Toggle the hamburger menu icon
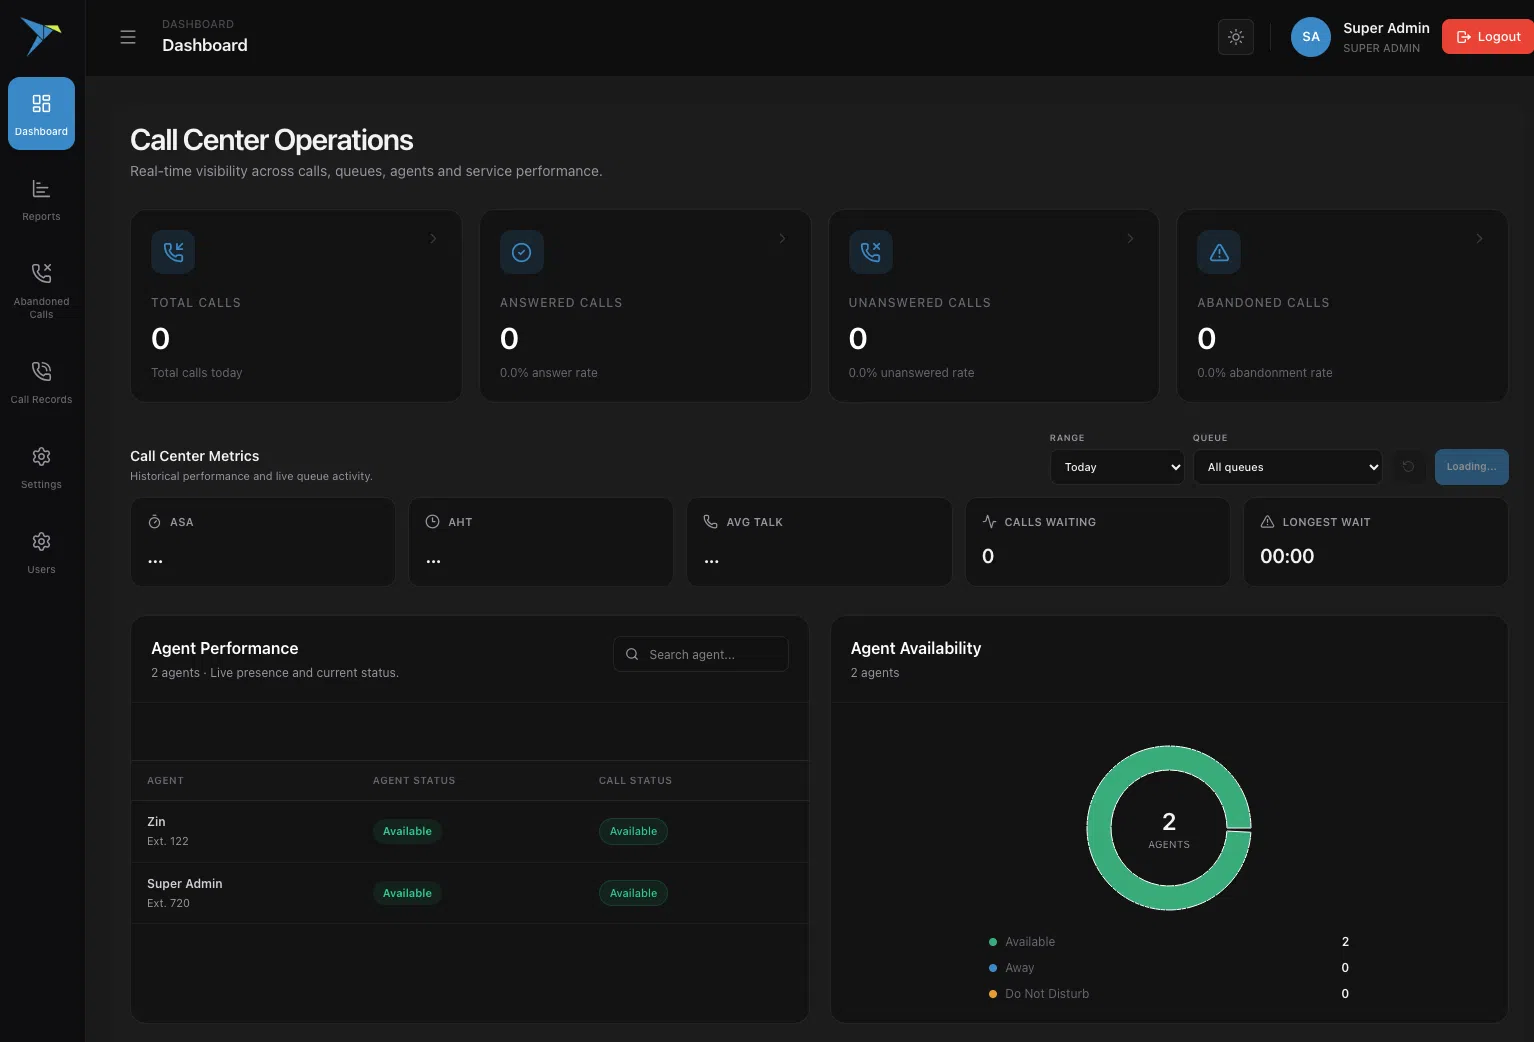The width and height of the screenshot is (1534, 1042). pyautogui.click(x=128, y=37)
